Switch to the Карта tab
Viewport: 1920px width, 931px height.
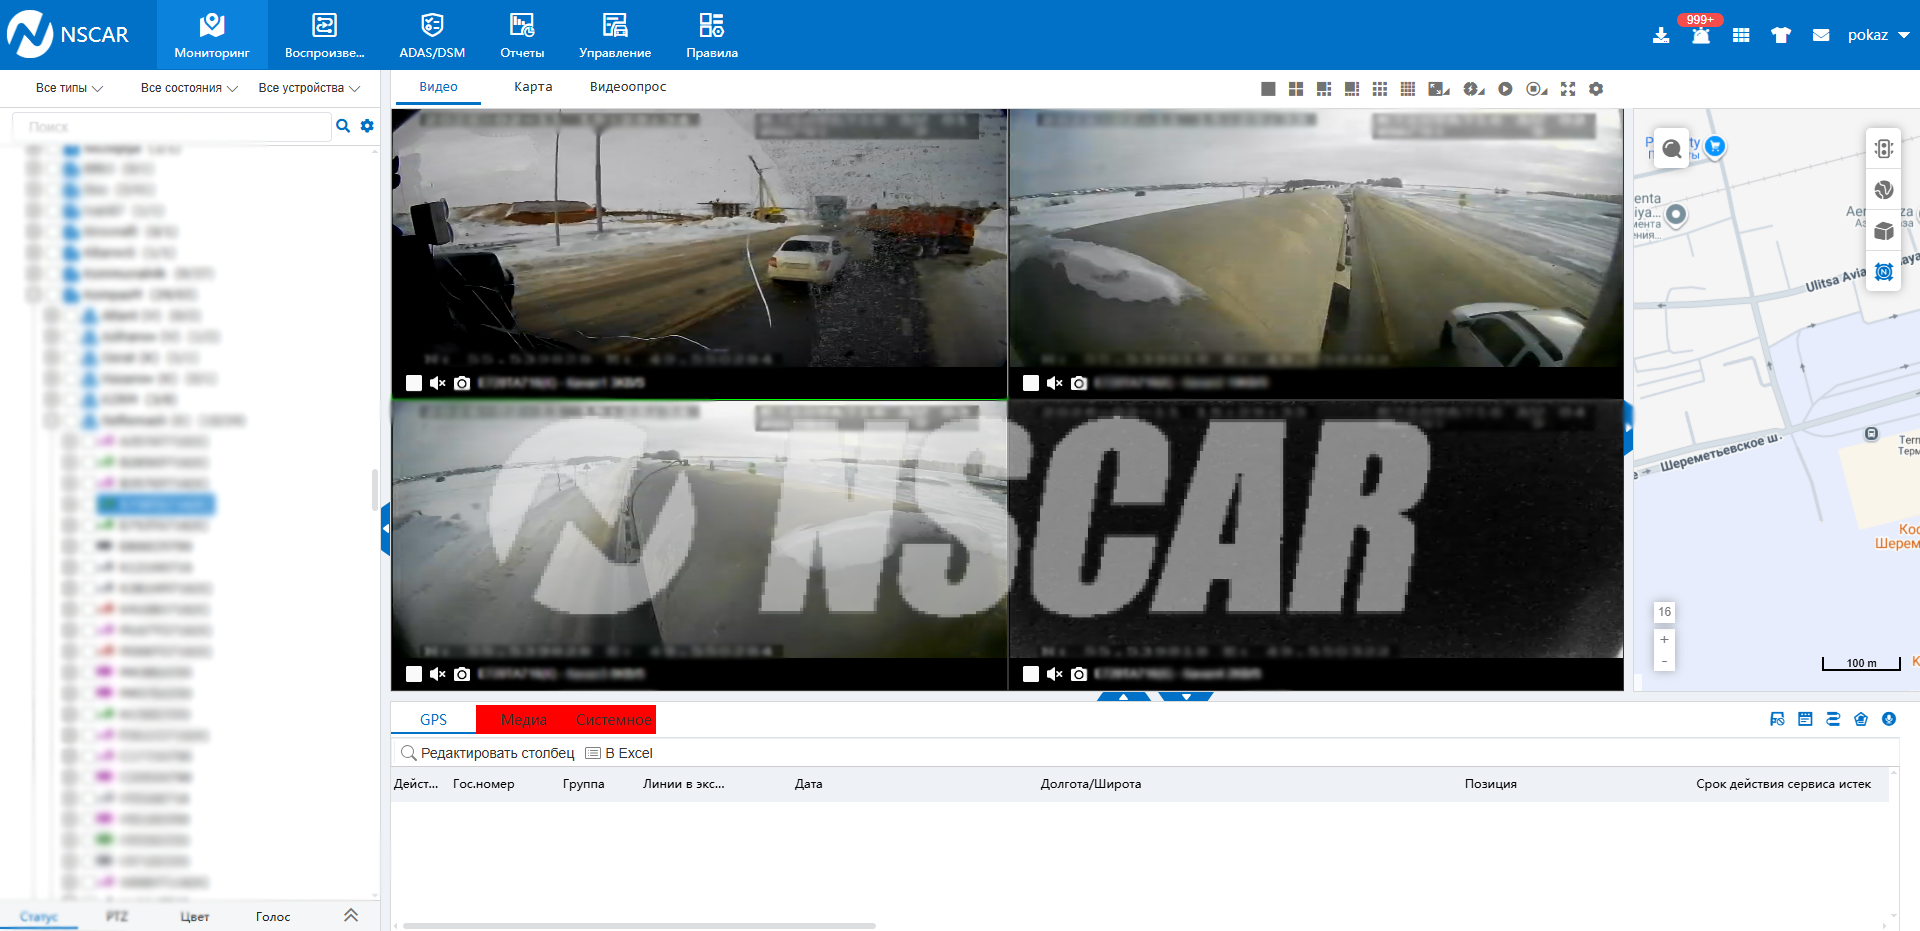[533, 87]
